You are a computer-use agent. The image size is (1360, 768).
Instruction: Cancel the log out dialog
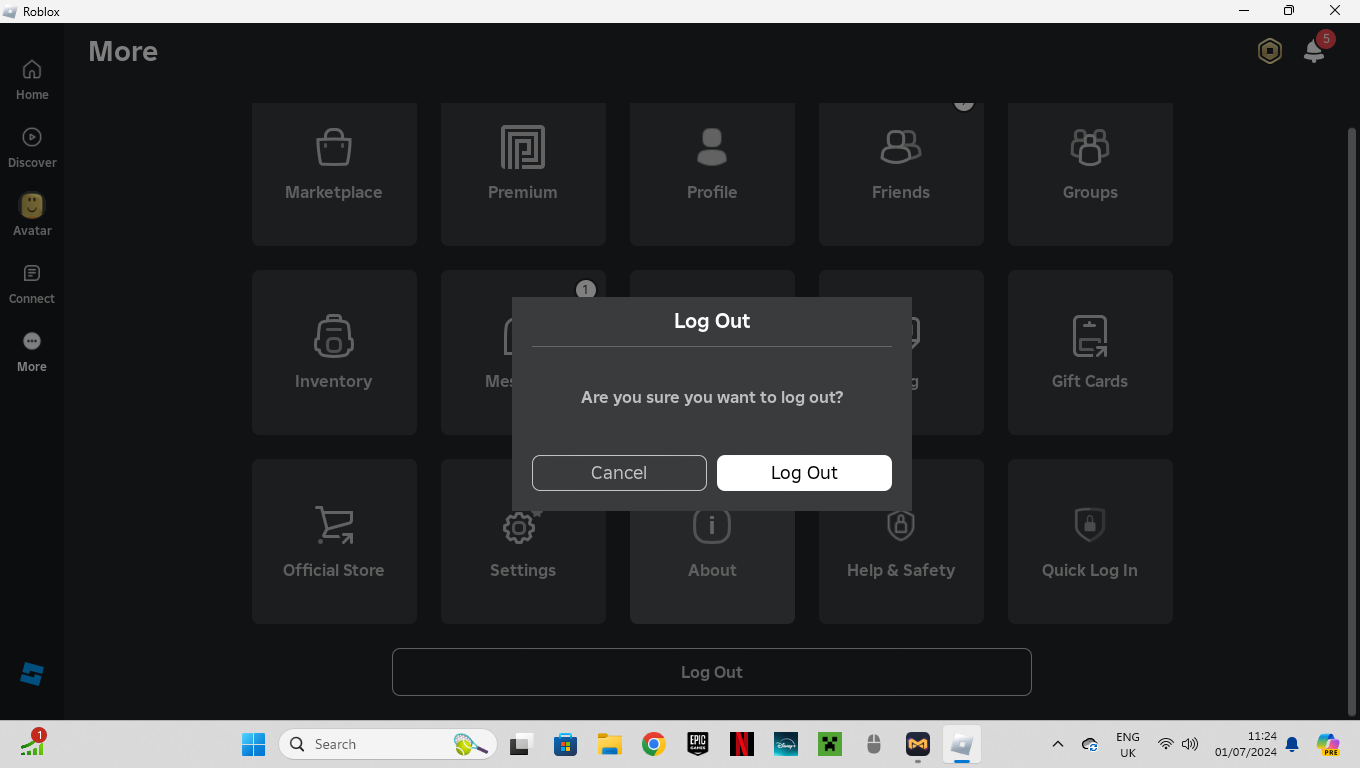tap(619, 473)
